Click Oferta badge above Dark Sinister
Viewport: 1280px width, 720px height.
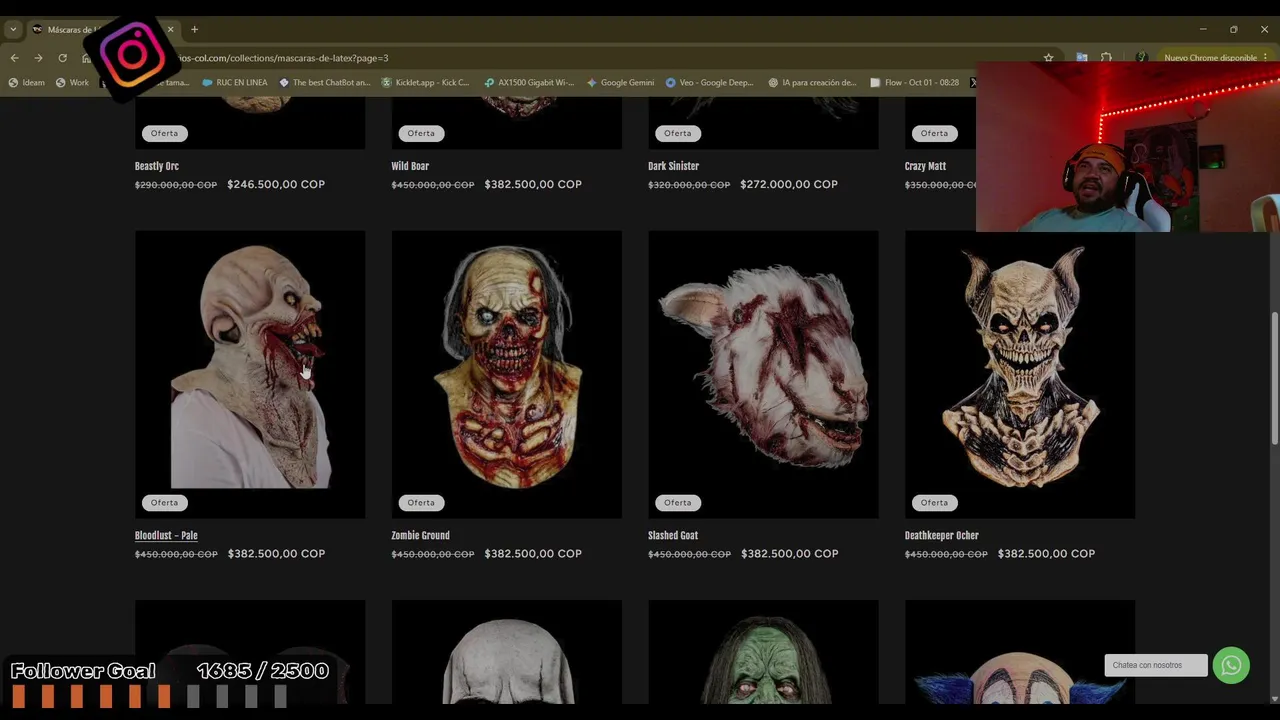pyautogui.click(x=677, y=133)
